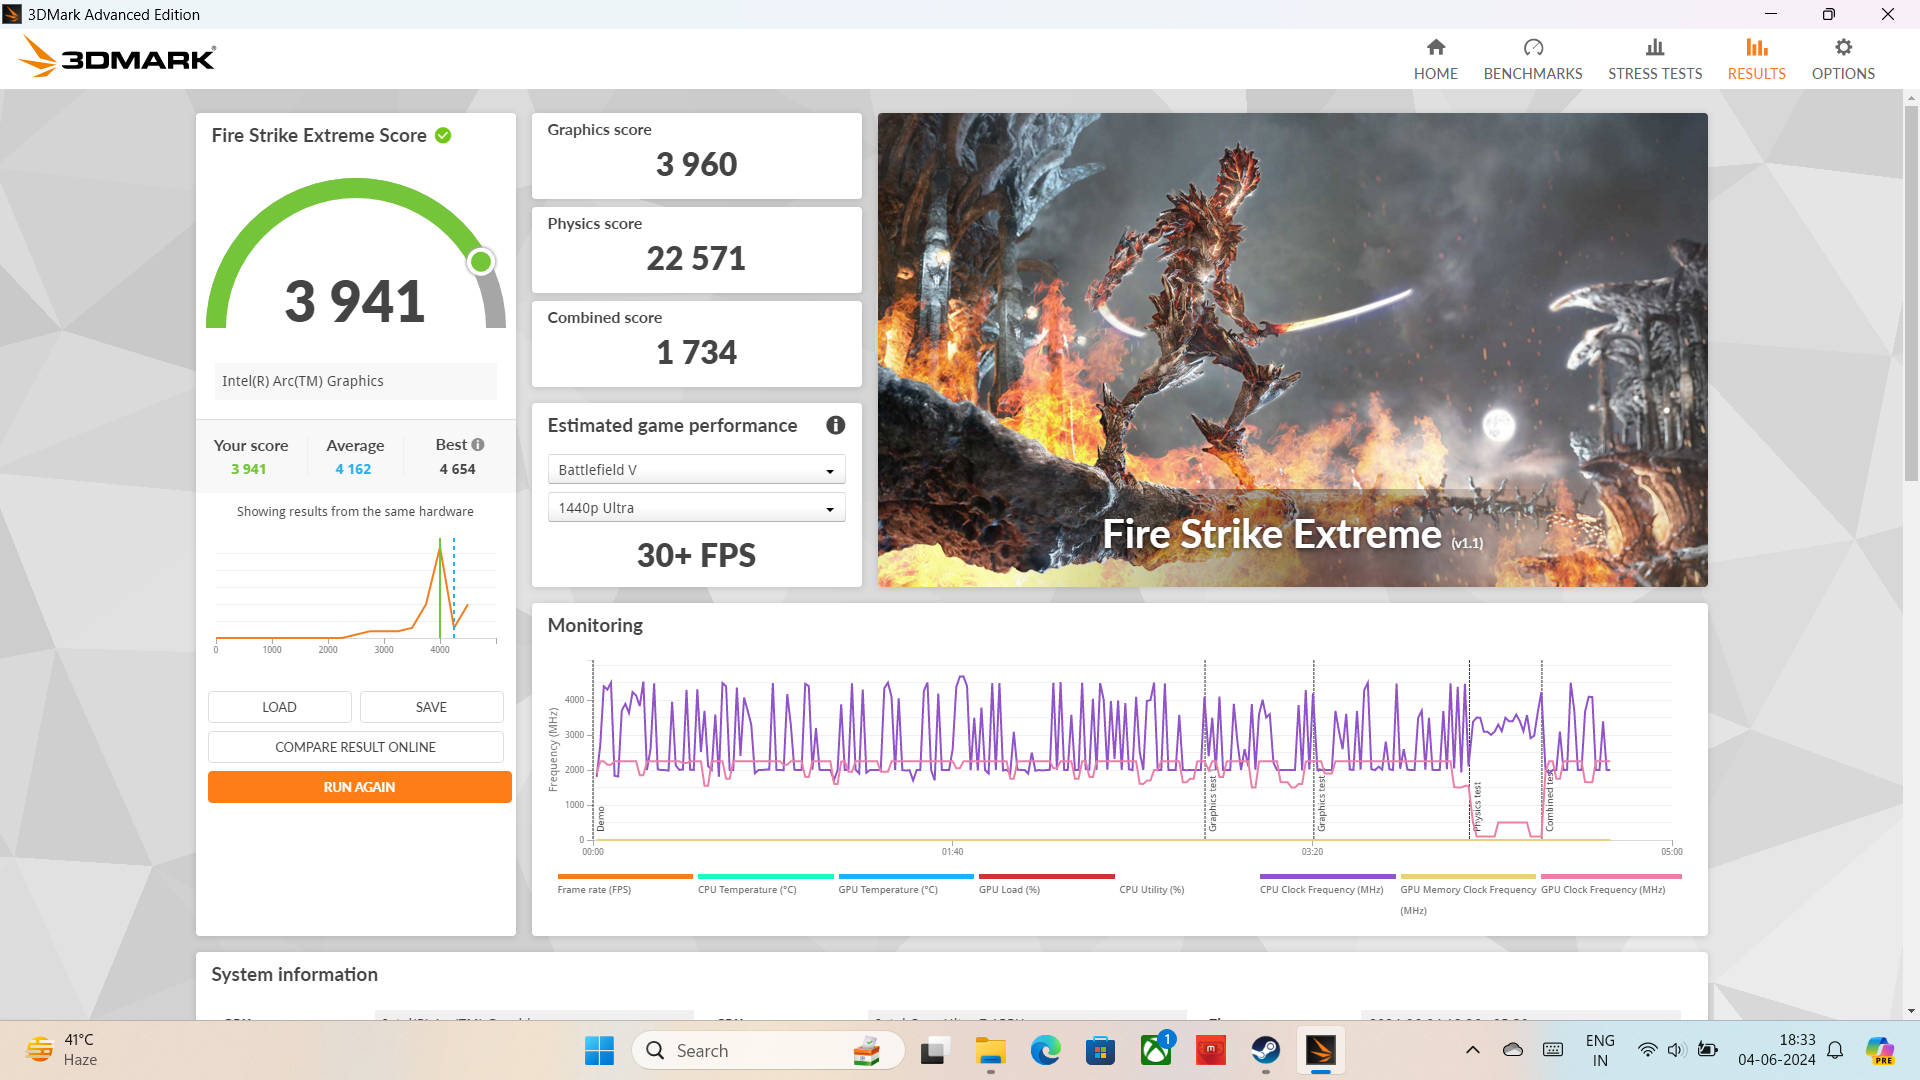Toggle CPU Utility (%) legend
The height and width of the screenshot is (1080, 1920).
coord(1151,889)
